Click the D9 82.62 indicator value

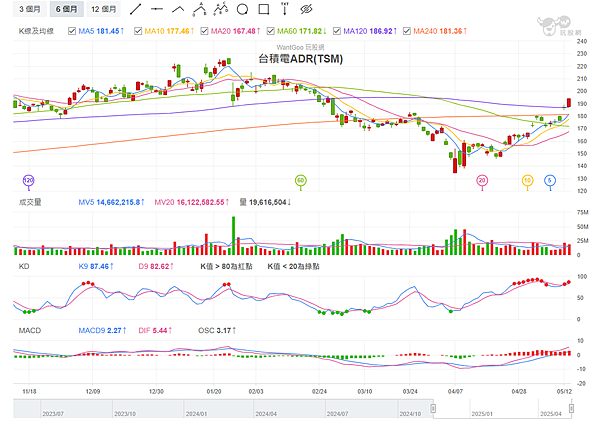pos(156,266)
